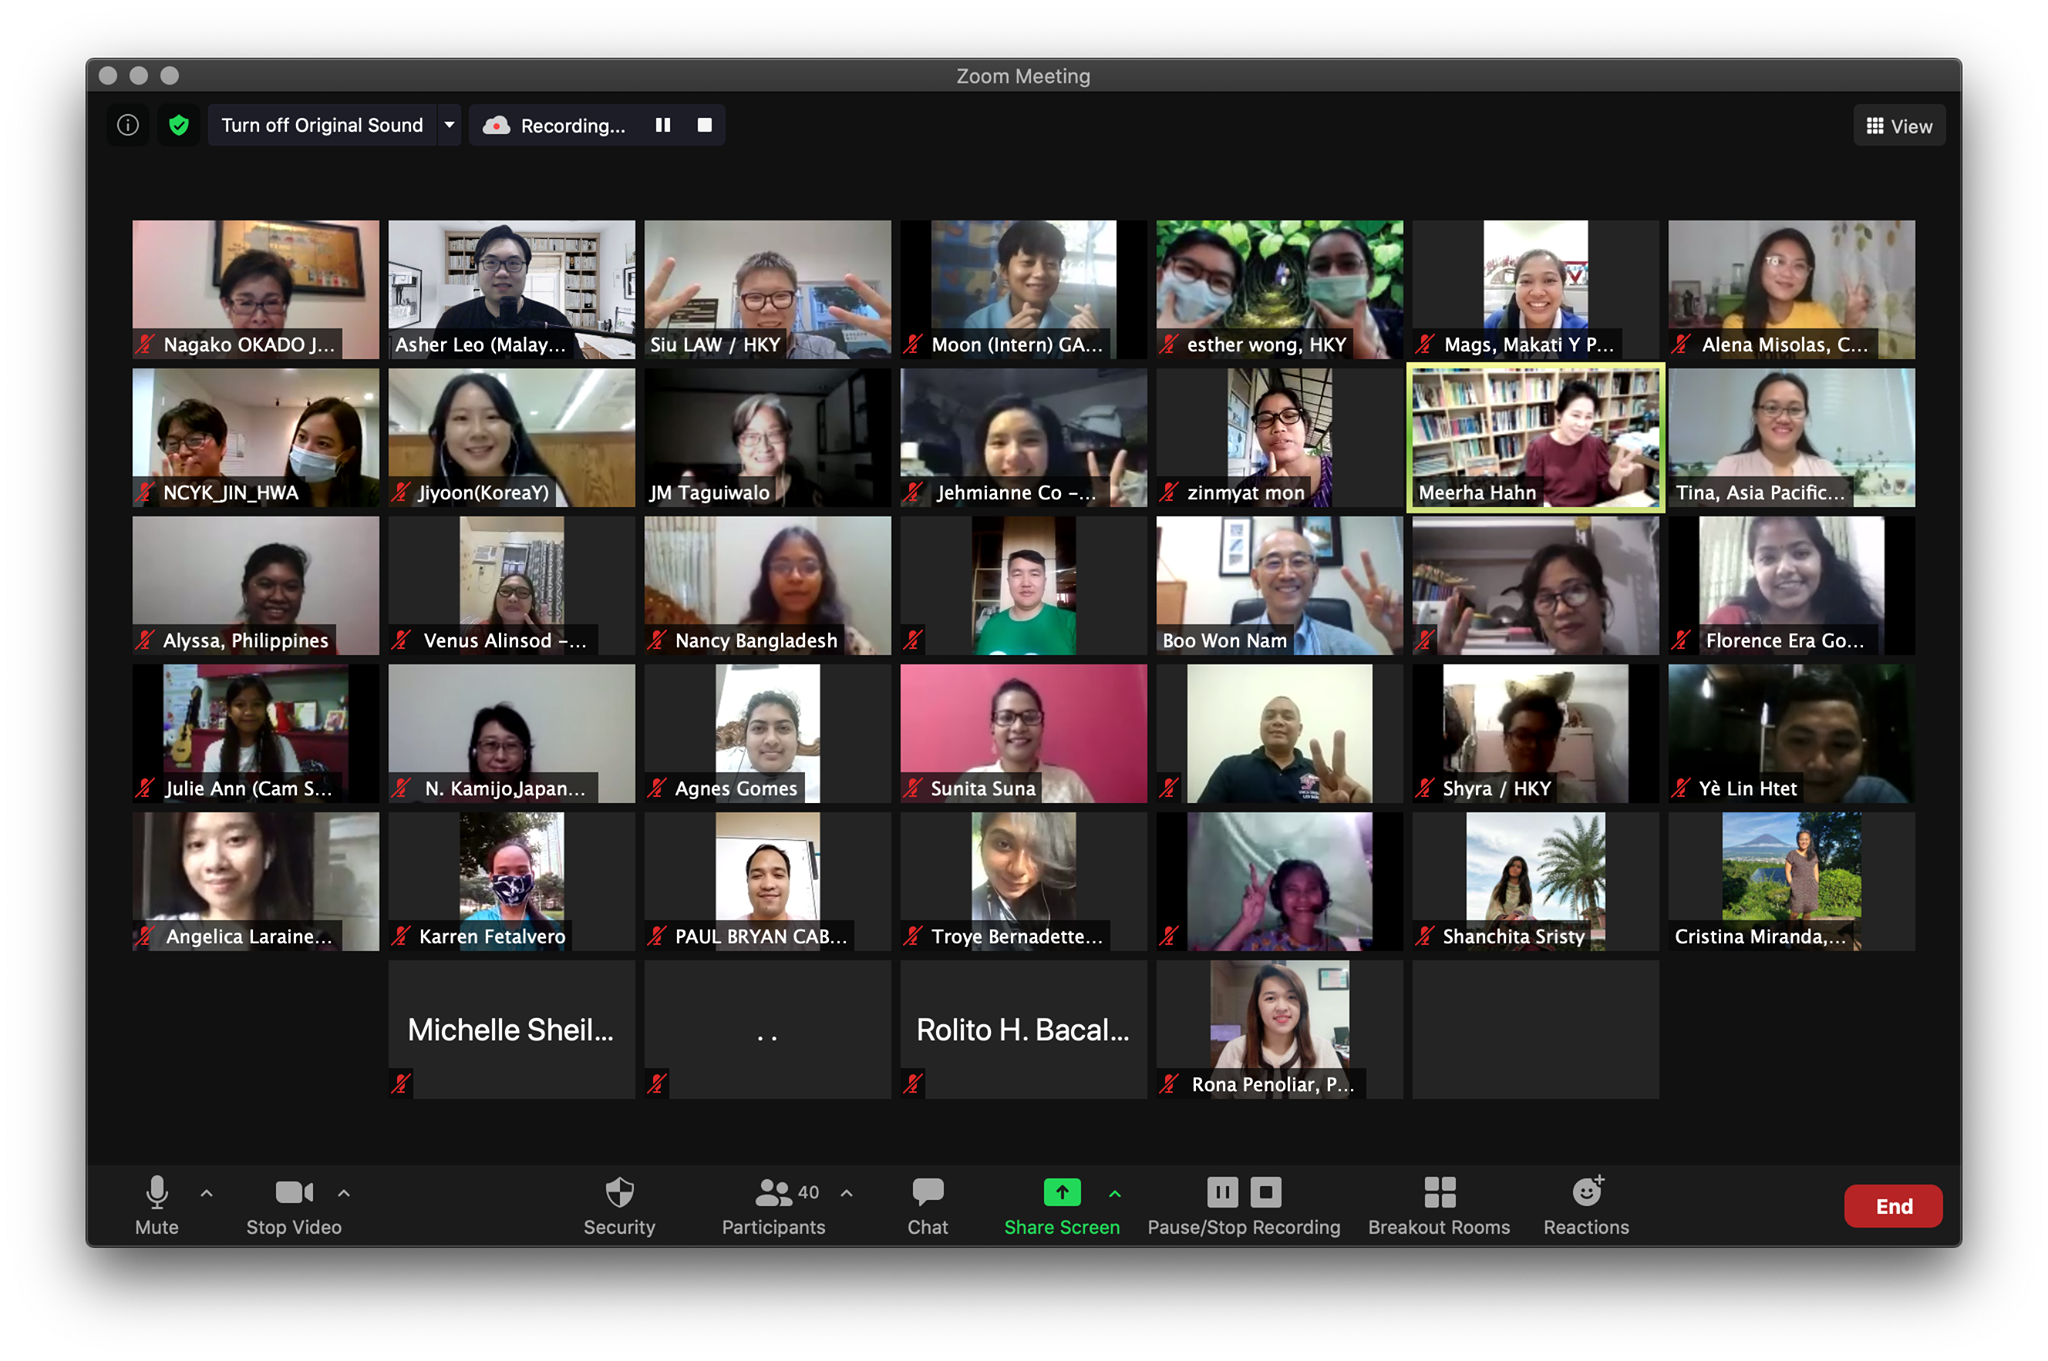This screenshot has width=2048, height=1361.
Task: Click muted mic icon on Shanchita Sristy tile
Action: click(x=1425, y=936)
